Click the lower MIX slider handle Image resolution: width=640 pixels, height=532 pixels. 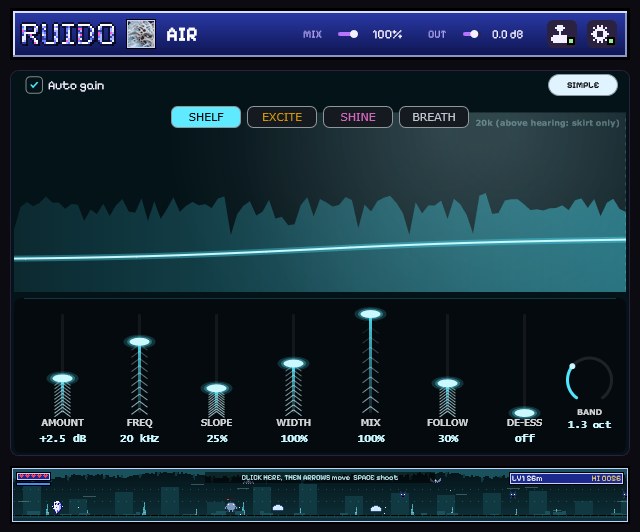[x=370, y=314]
